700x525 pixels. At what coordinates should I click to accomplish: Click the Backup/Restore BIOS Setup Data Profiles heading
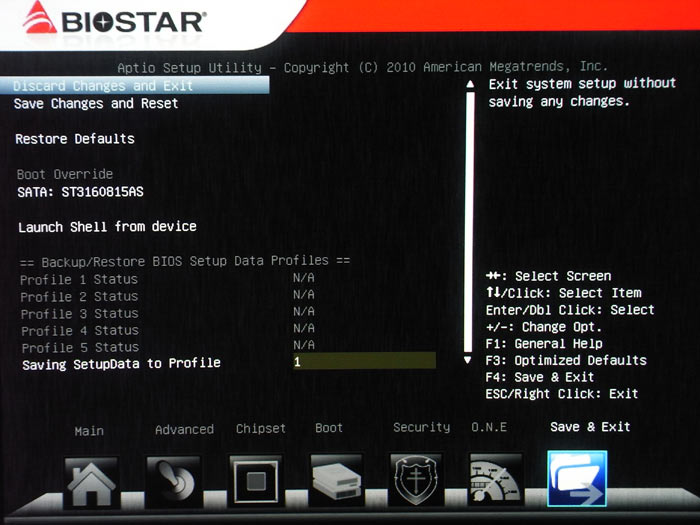click(185, 261)
